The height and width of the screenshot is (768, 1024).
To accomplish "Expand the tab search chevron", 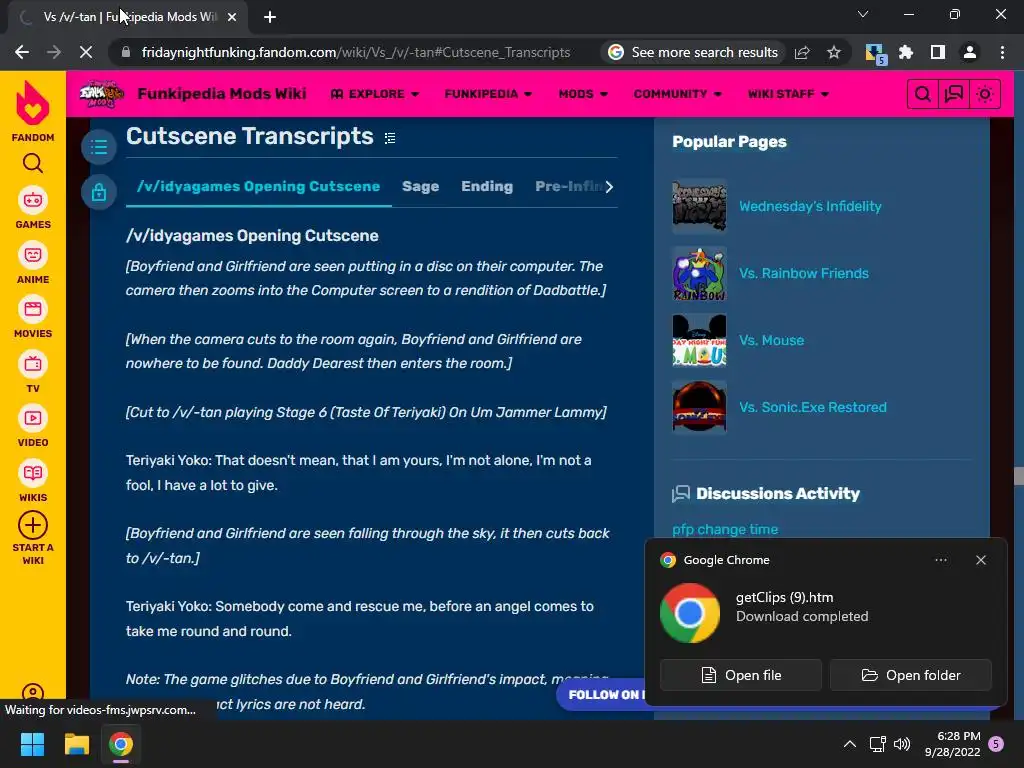I will point(863,14).
